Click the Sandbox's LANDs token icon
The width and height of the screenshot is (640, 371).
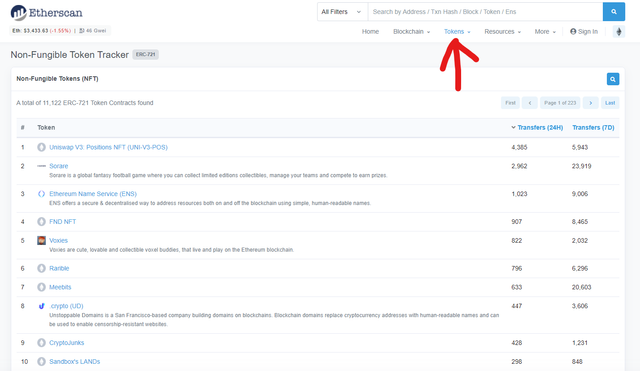click(x=41, y=362)
